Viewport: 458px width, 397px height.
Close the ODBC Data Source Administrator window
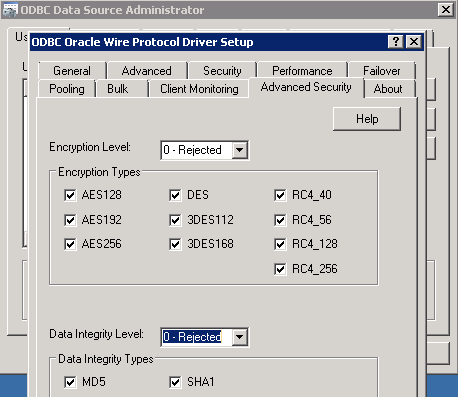click(x=446, y=10)
